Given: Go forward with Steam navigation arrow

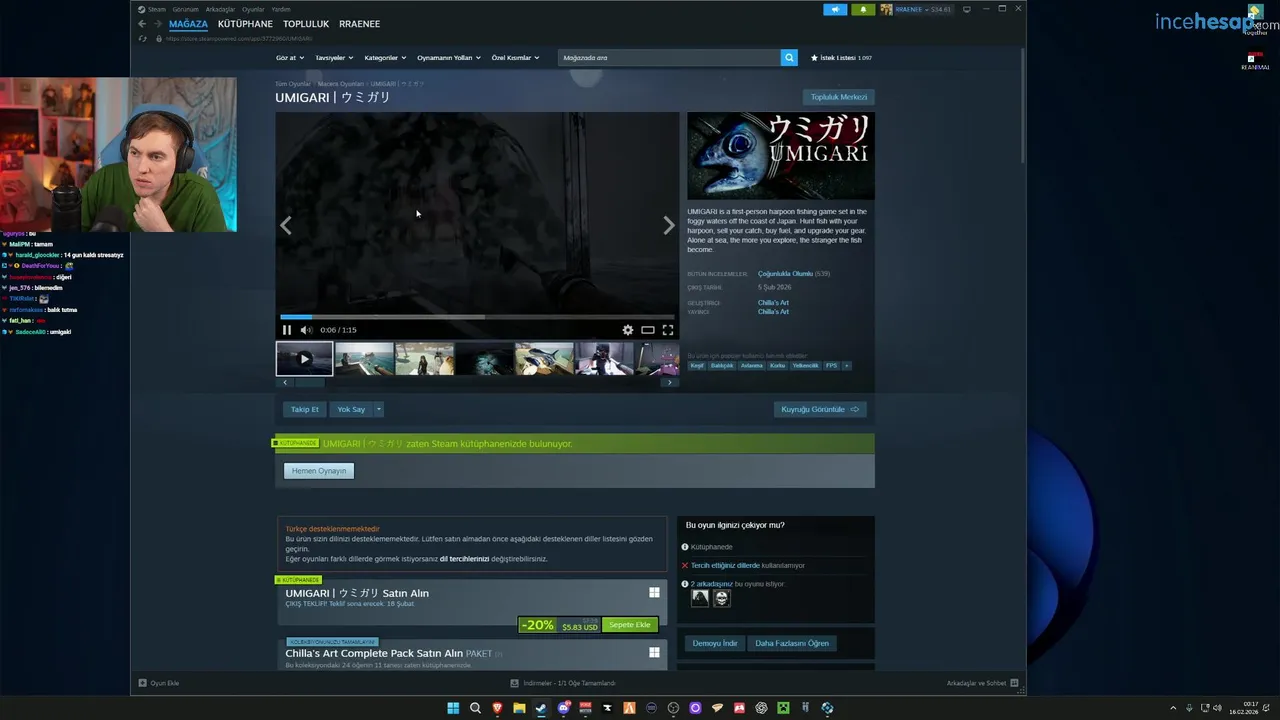Looking at the screenshot, I should 158,24.
